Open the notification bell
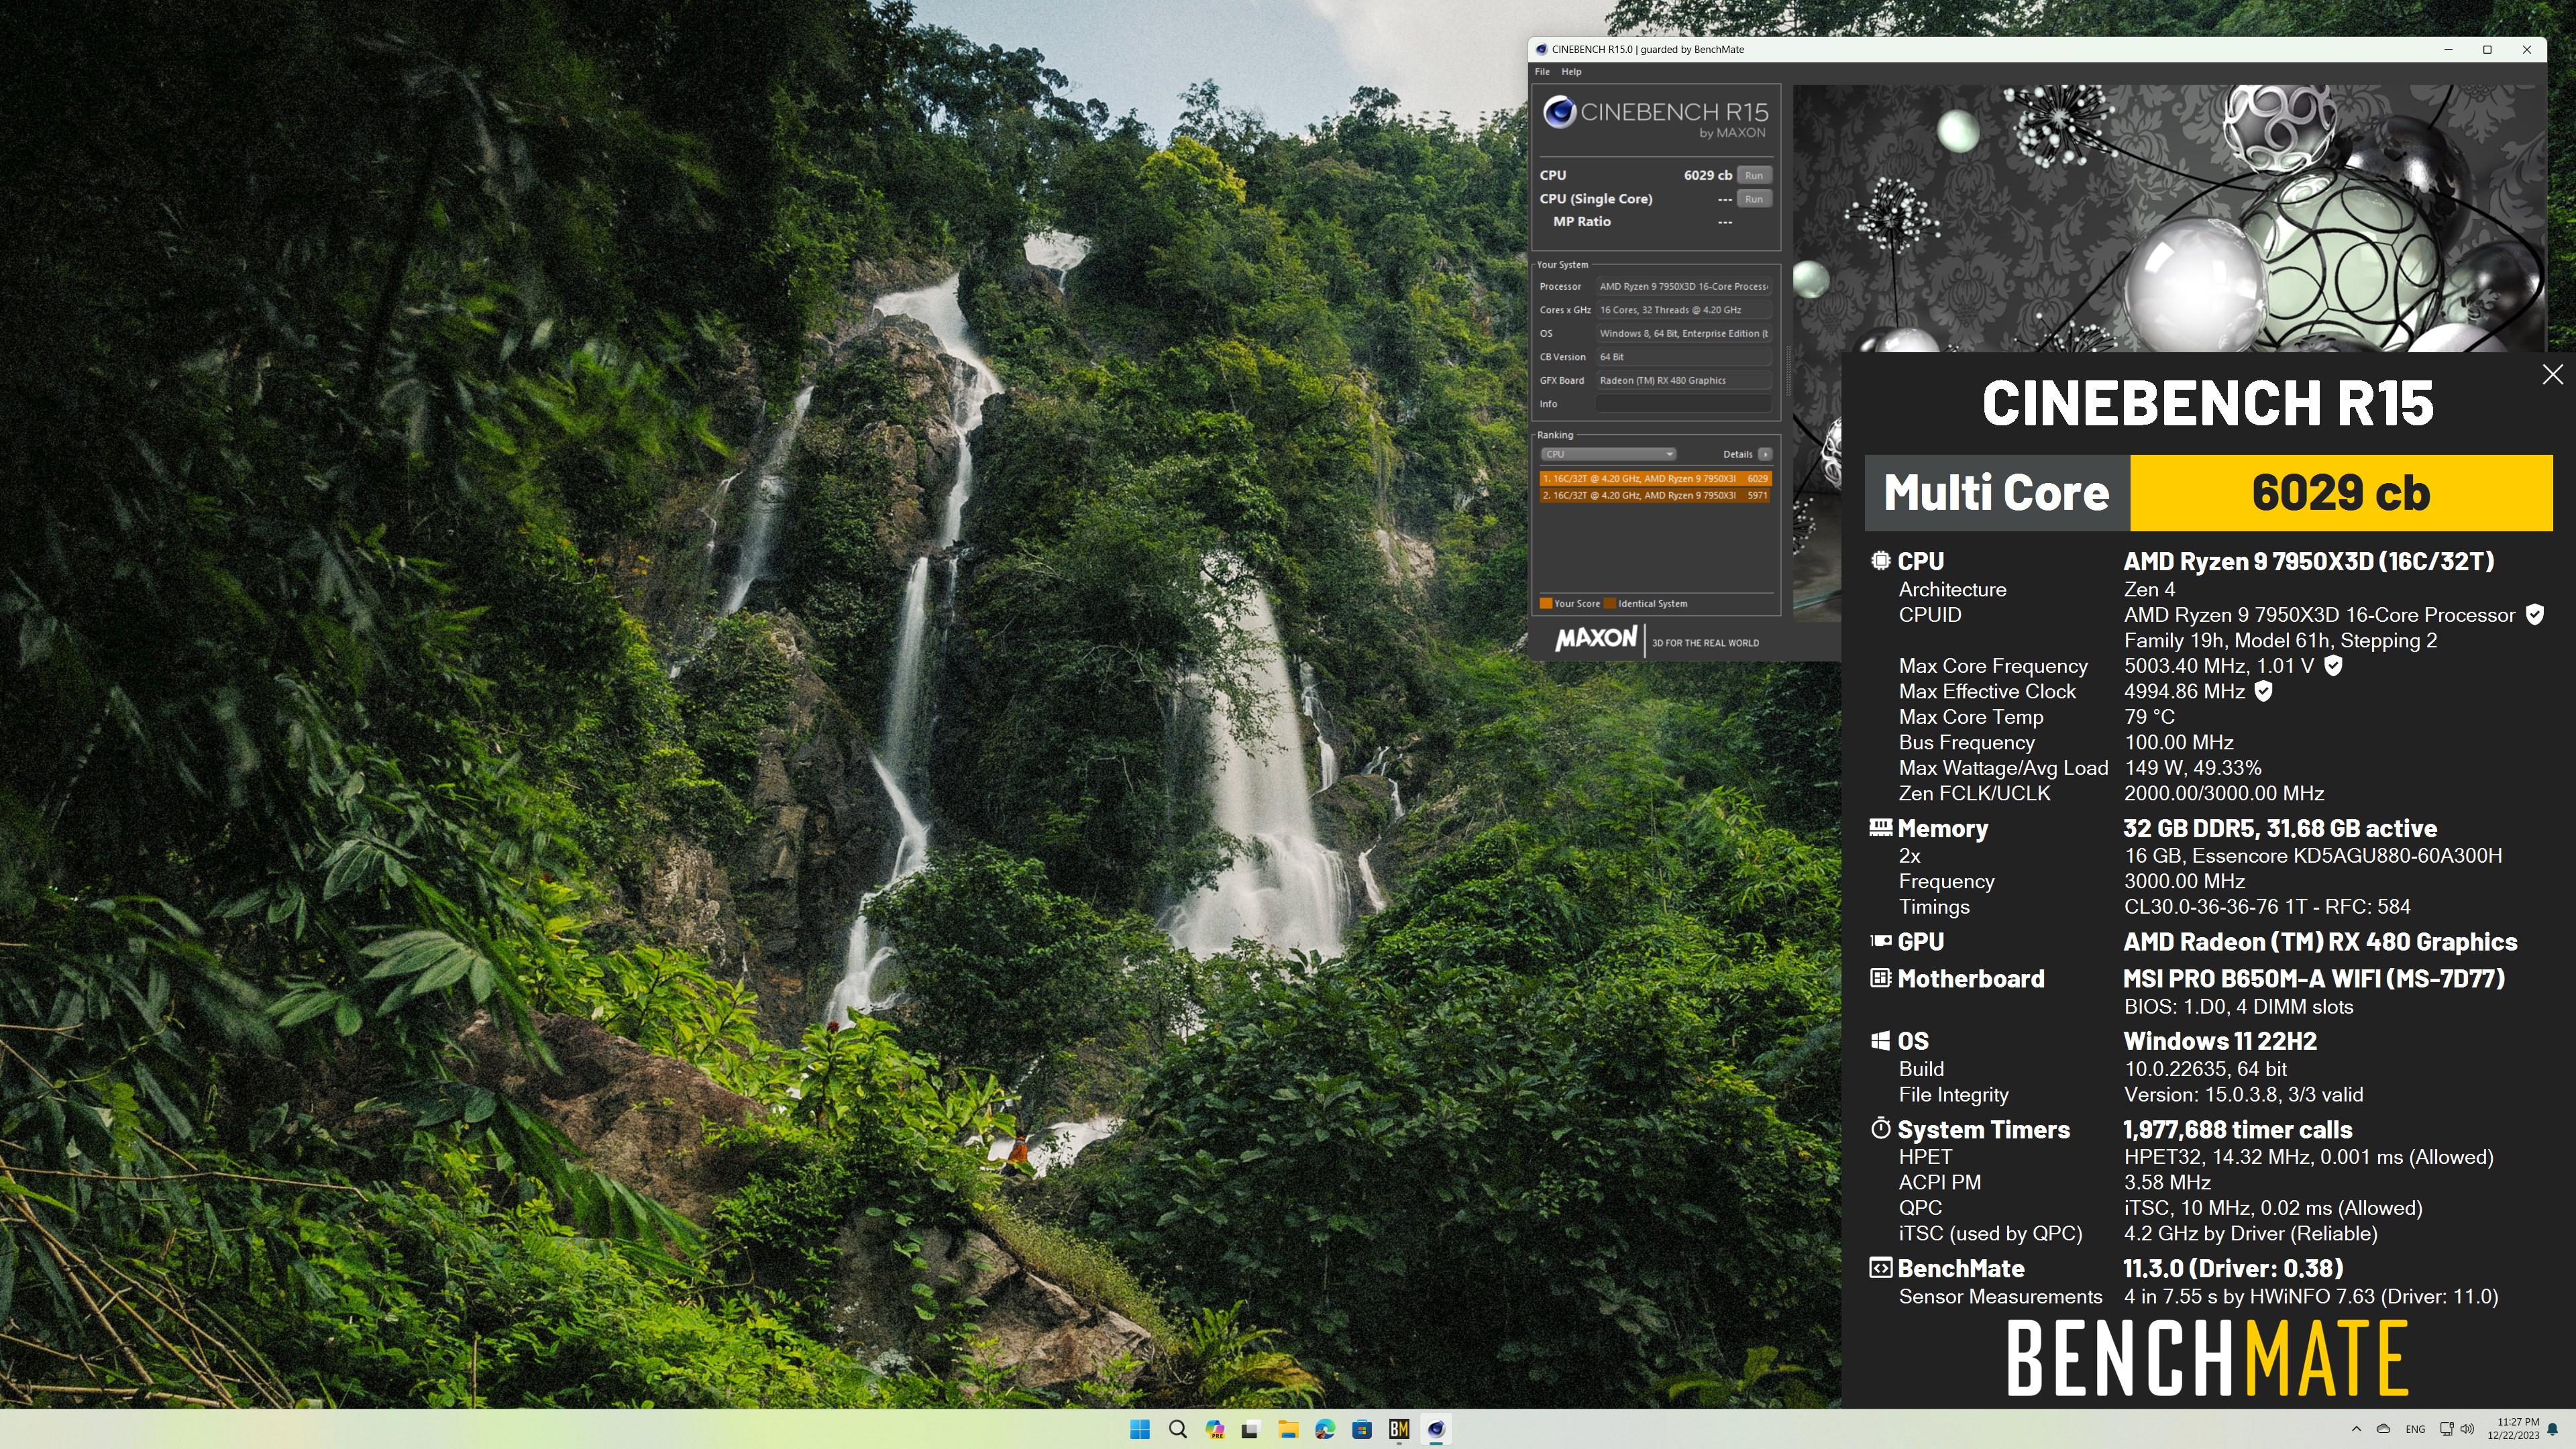 click(2553, 1429)
